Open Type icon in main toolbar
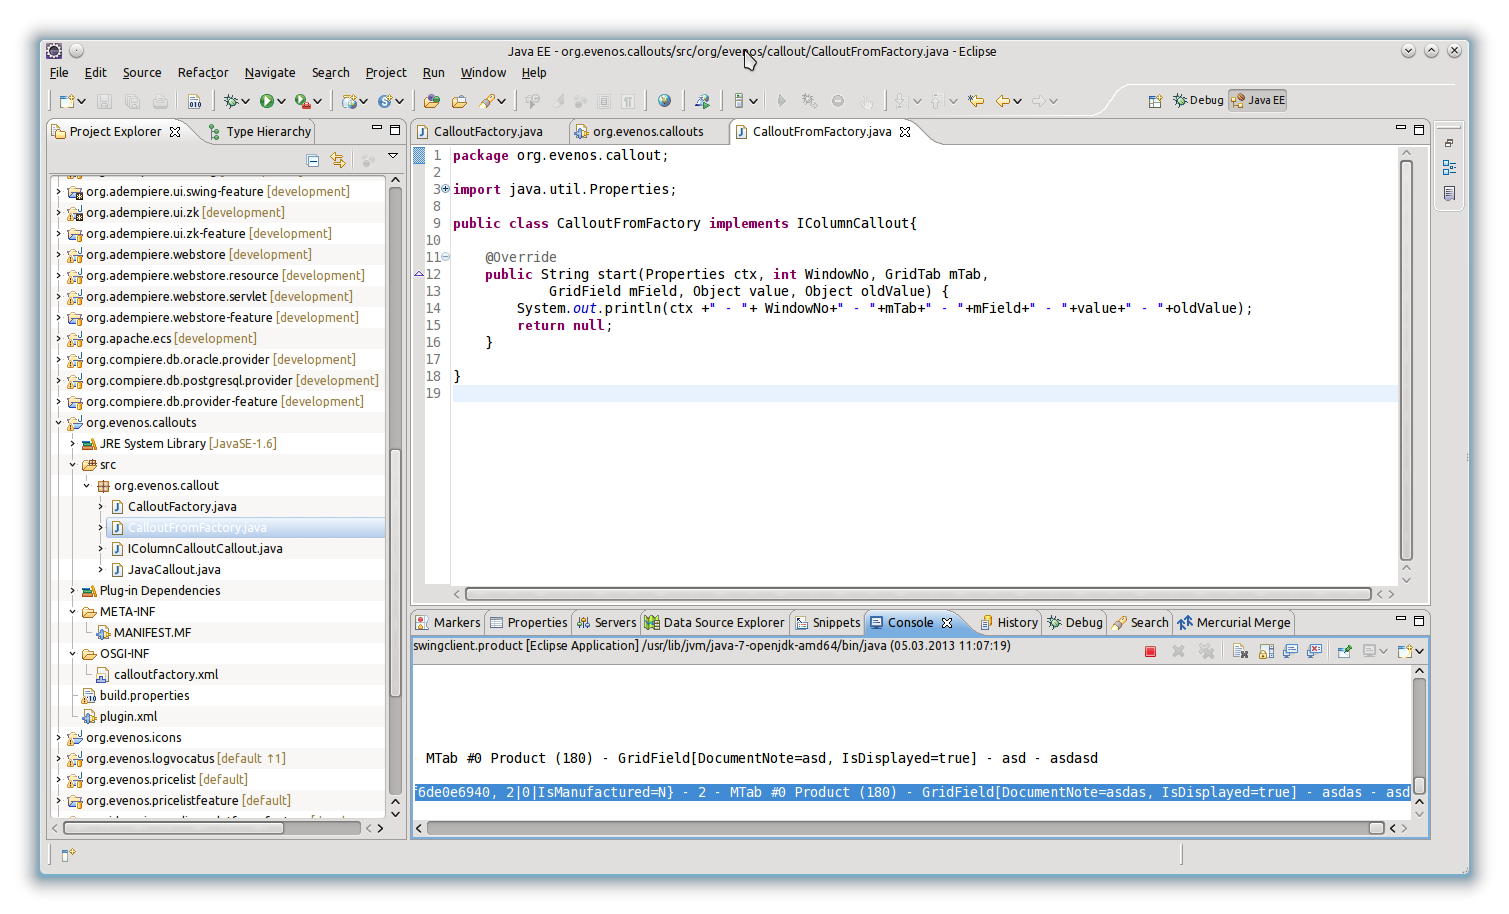Screen dimensions: 1509x914 click(431, 101)
